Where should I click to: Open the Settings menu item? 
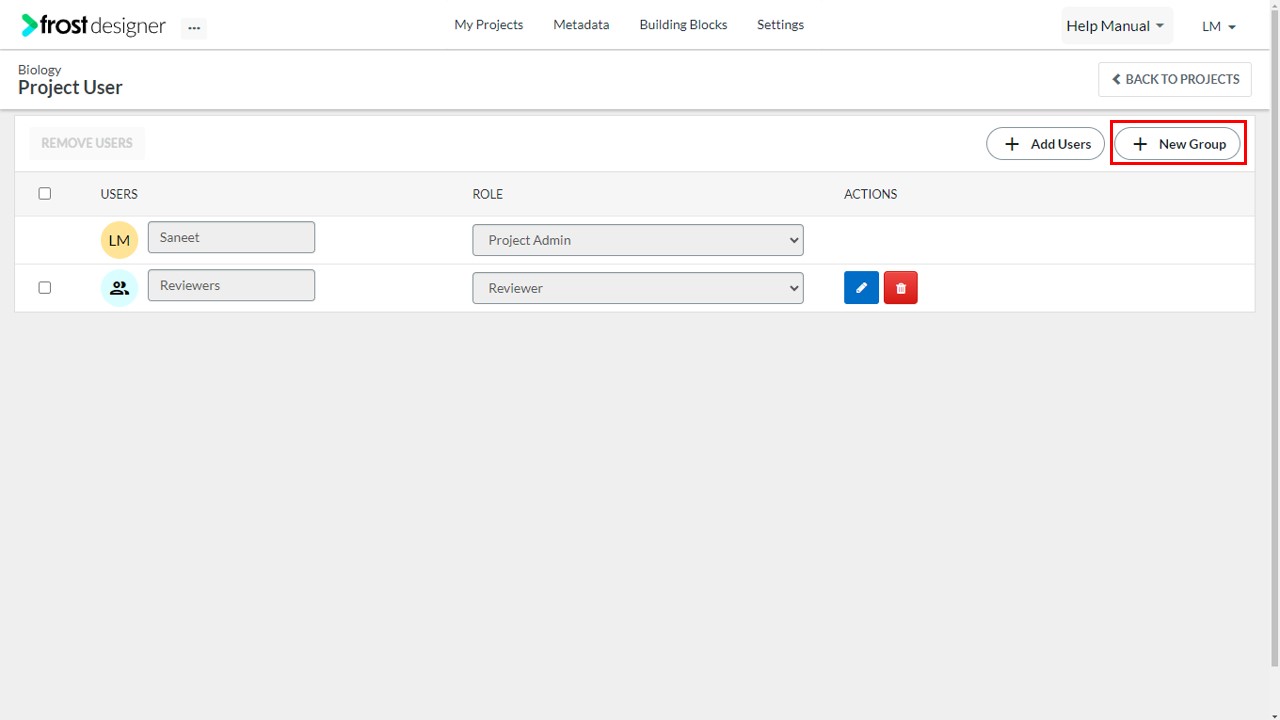(780, 25)
